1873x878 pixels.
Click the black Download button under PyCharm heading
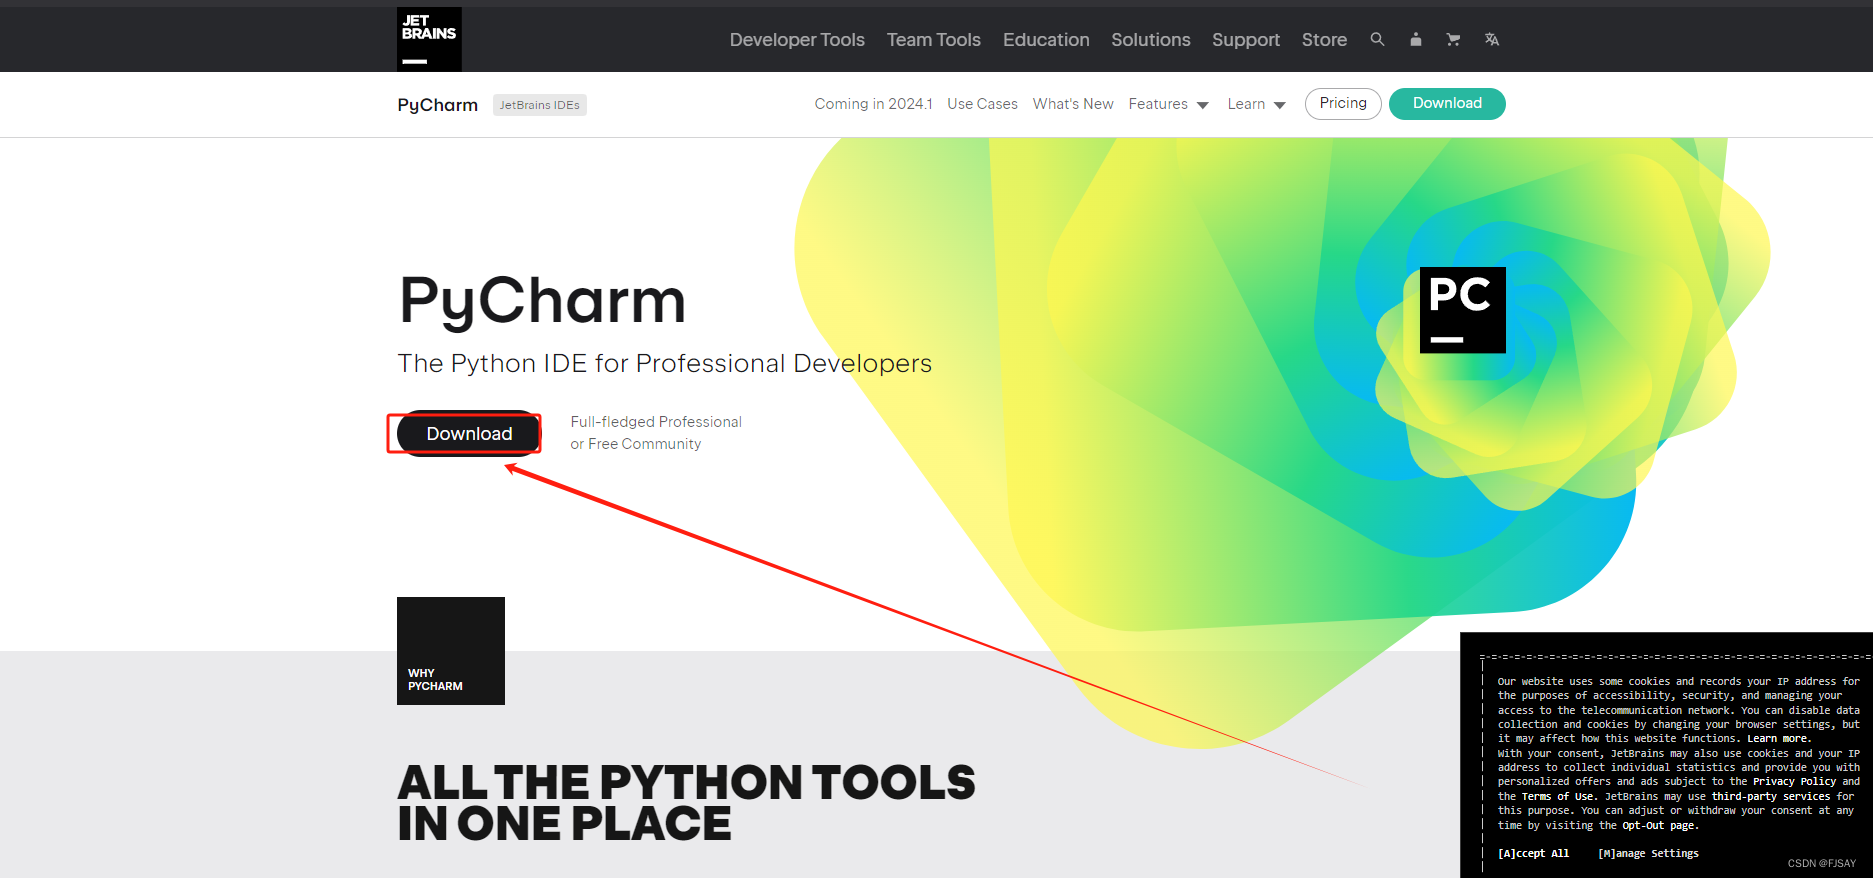(x=469, y=433)
